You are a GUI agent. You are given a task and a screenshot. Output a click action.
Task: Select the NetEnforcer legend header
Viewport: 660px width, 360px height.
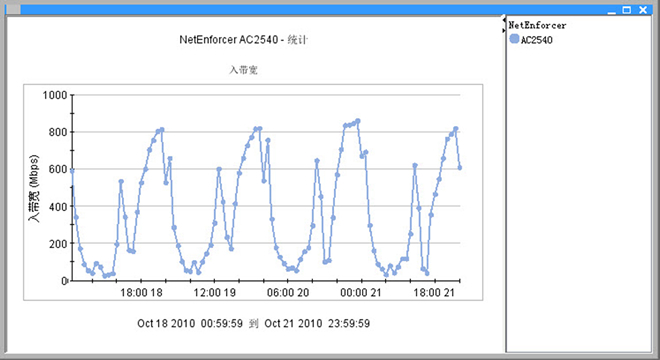537,25
